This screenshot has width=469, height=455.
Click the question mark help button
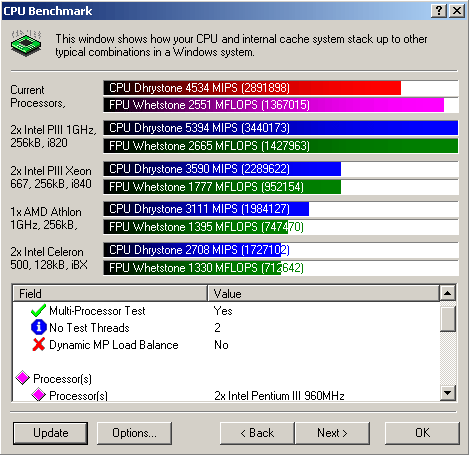(439, 11)
